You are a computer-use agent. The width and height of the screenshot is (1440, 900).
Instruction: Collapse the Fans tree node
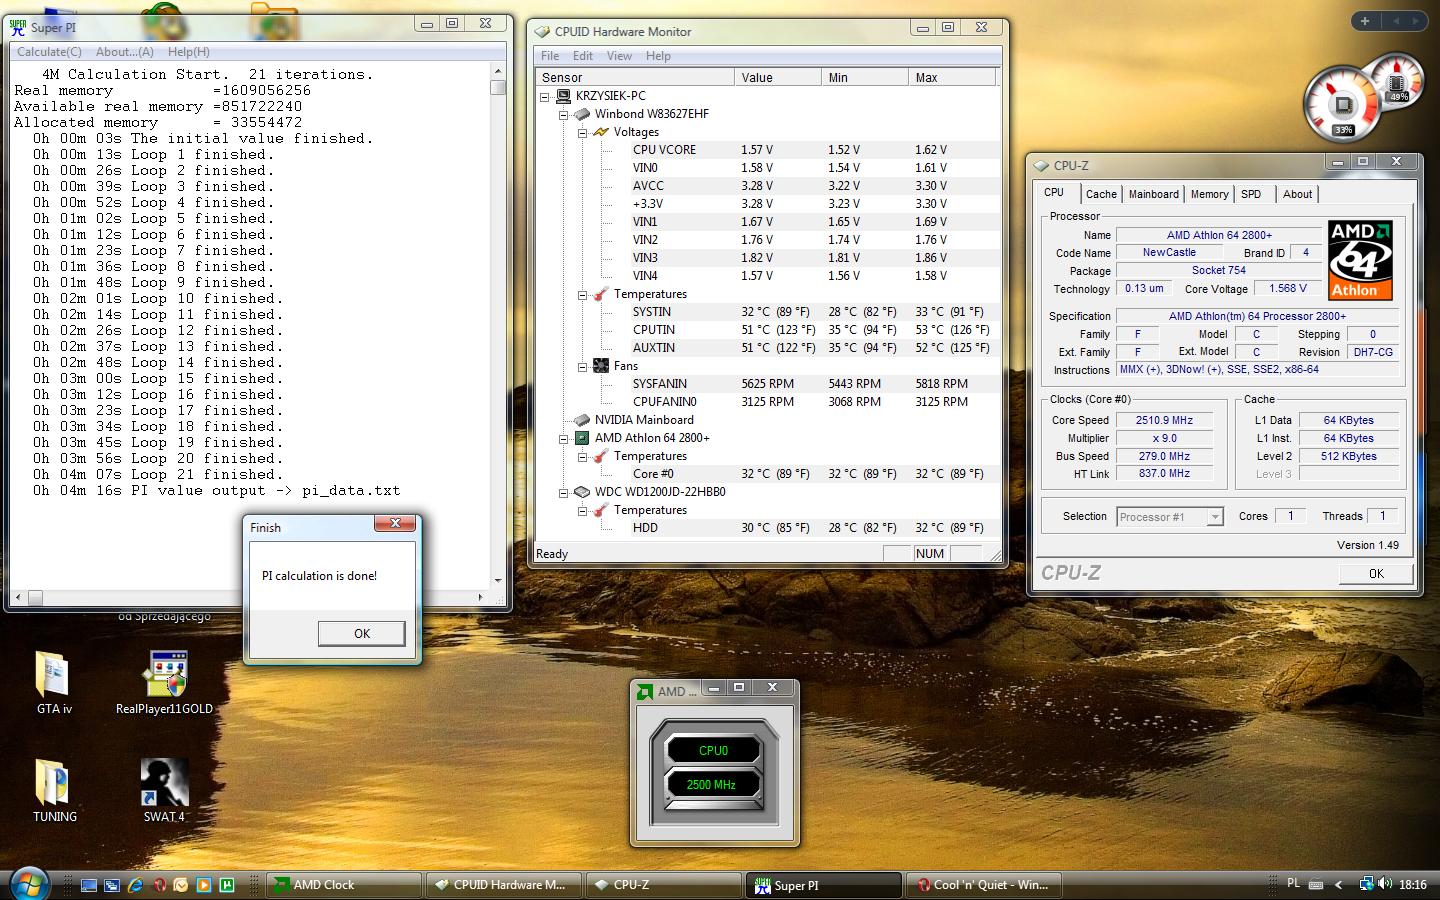pyautogui.click(x=583, y=366)
